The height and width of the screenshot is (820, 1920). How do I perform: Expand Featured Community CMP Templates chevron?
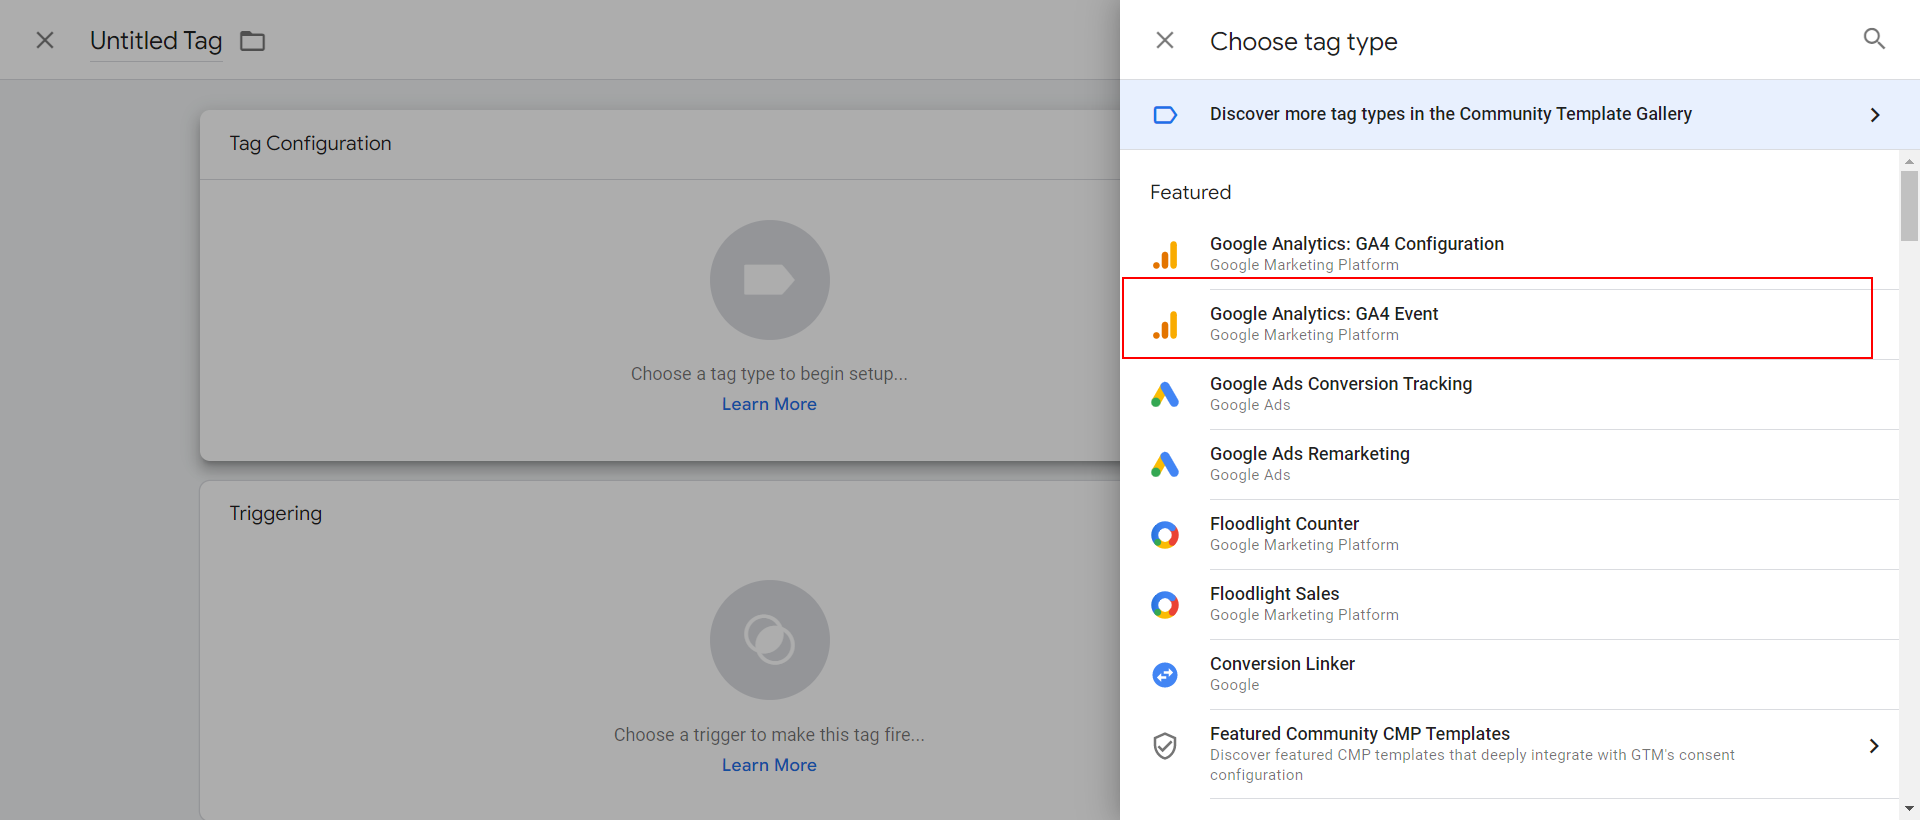(1874, 746)
